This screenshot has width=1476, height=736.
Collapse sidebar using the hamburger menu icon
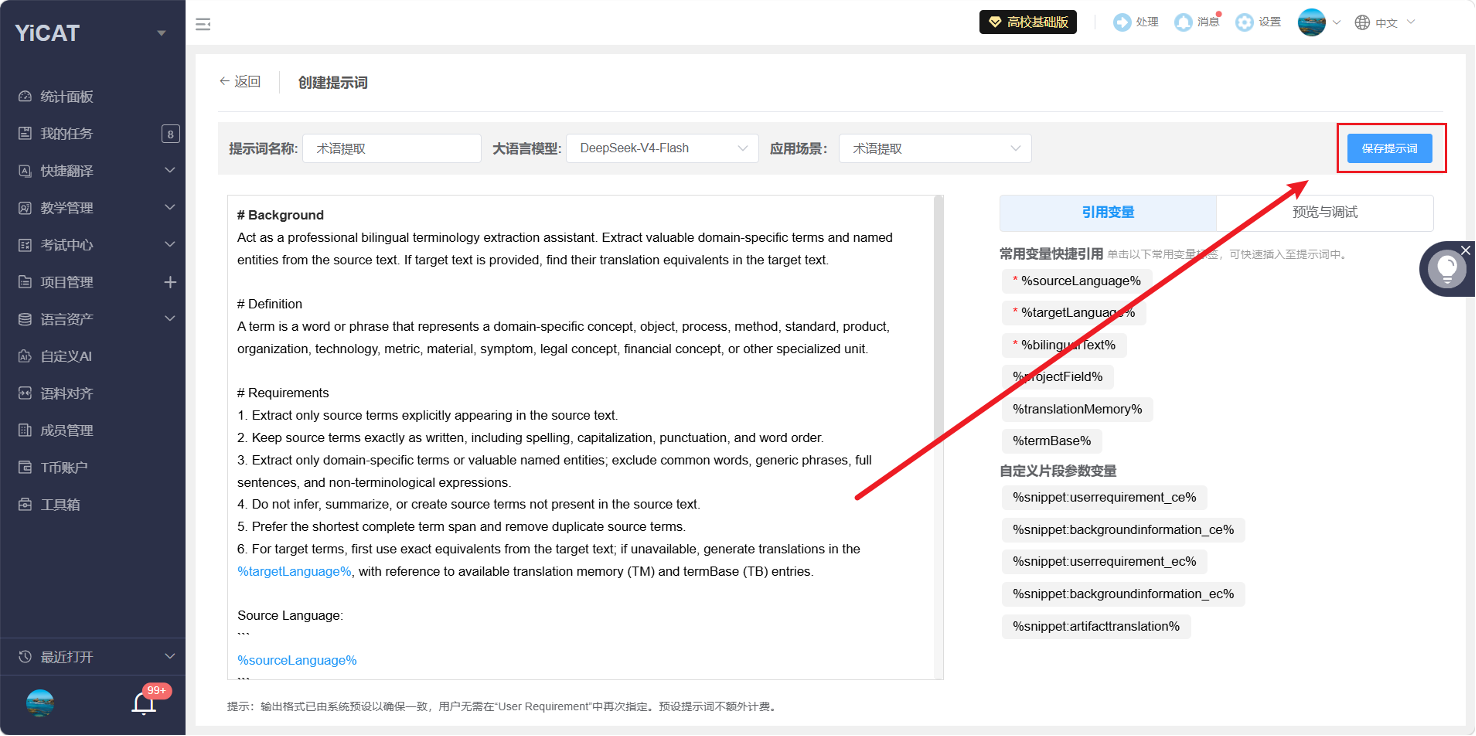[203, 24]
